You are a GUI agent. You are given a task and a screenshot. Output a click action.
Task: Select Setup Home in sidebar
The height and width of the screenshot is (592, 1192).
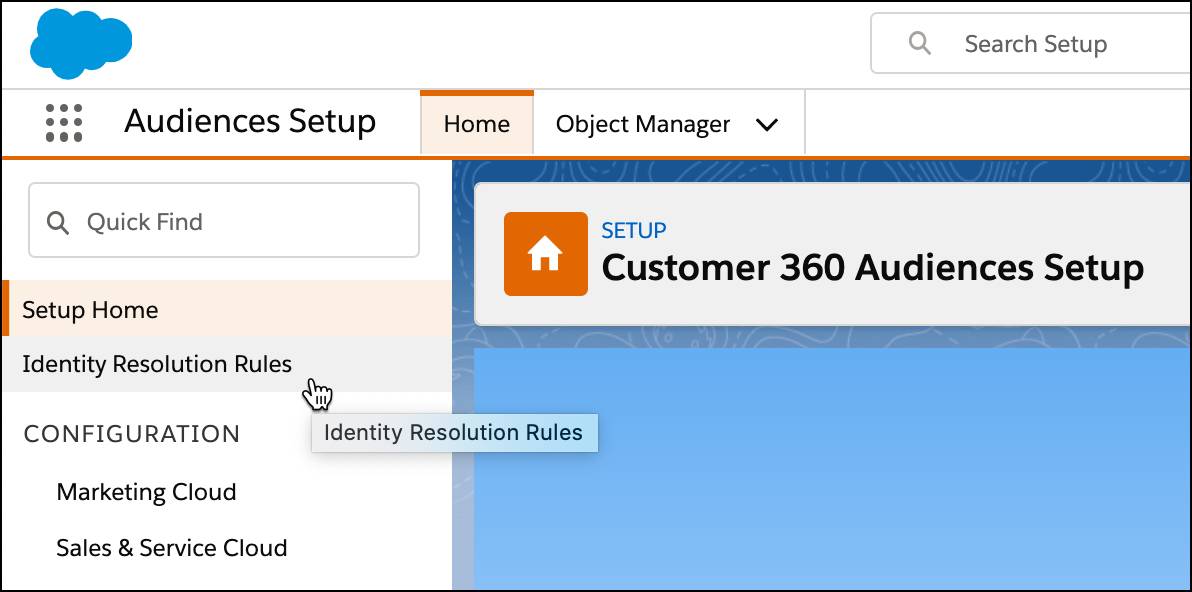pyautogui.click(x=227, y=309)
